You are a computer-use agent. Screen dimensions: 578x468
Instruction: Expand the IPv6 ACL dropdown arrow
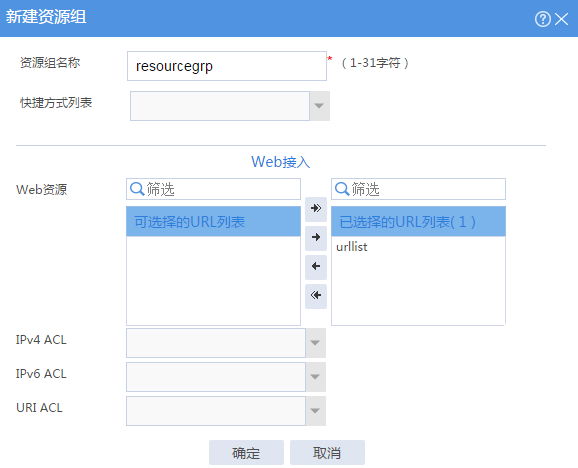(315, 377)
